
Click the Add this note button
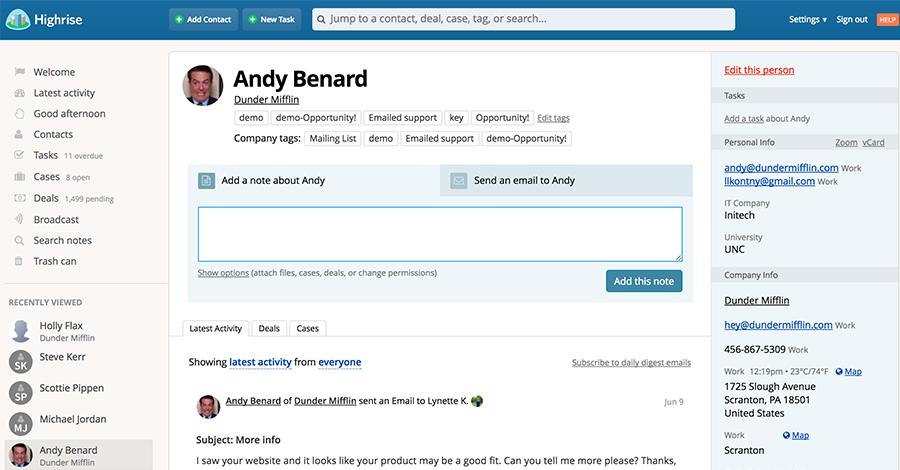point(644,281)
